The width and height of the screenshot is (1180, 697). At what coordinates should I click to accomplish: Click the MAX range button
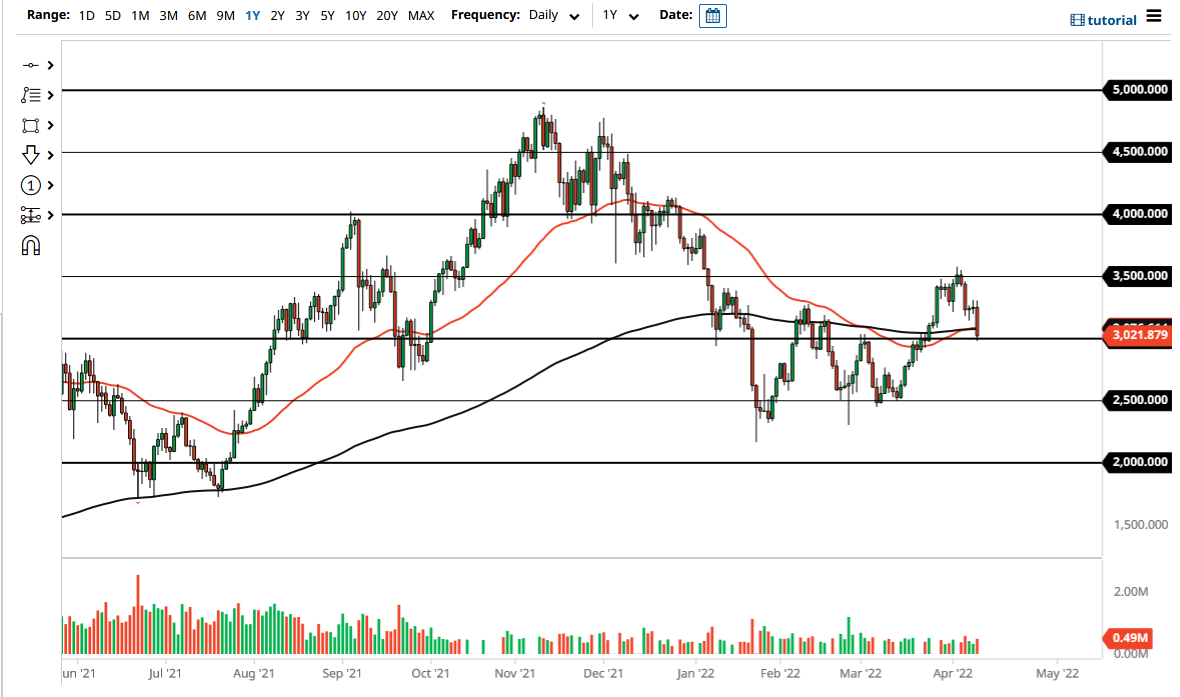422,15
